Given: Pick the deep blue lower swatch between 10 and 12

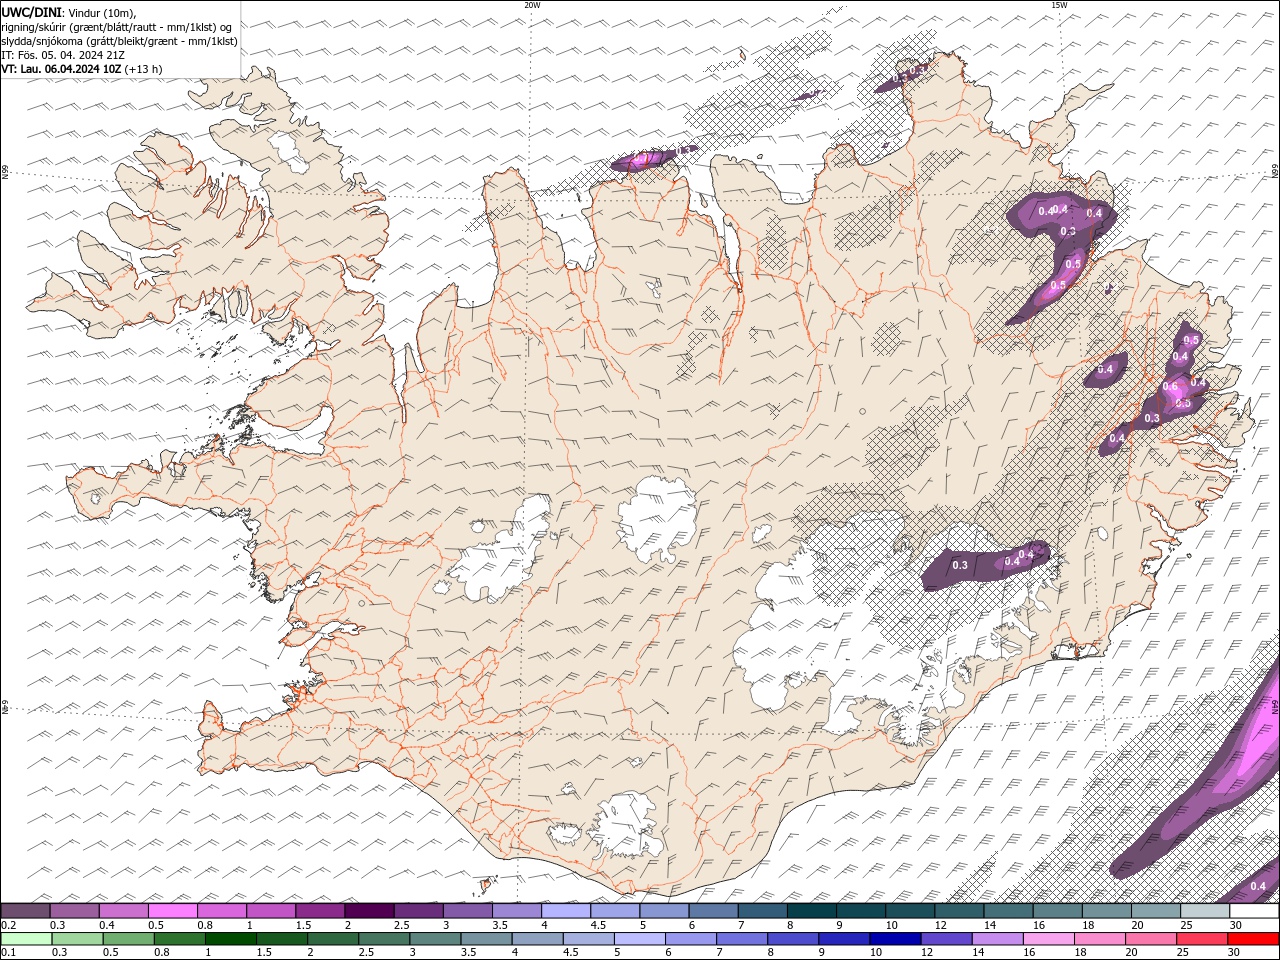Looking at the screenshot, I should click(x=895, y=939).
